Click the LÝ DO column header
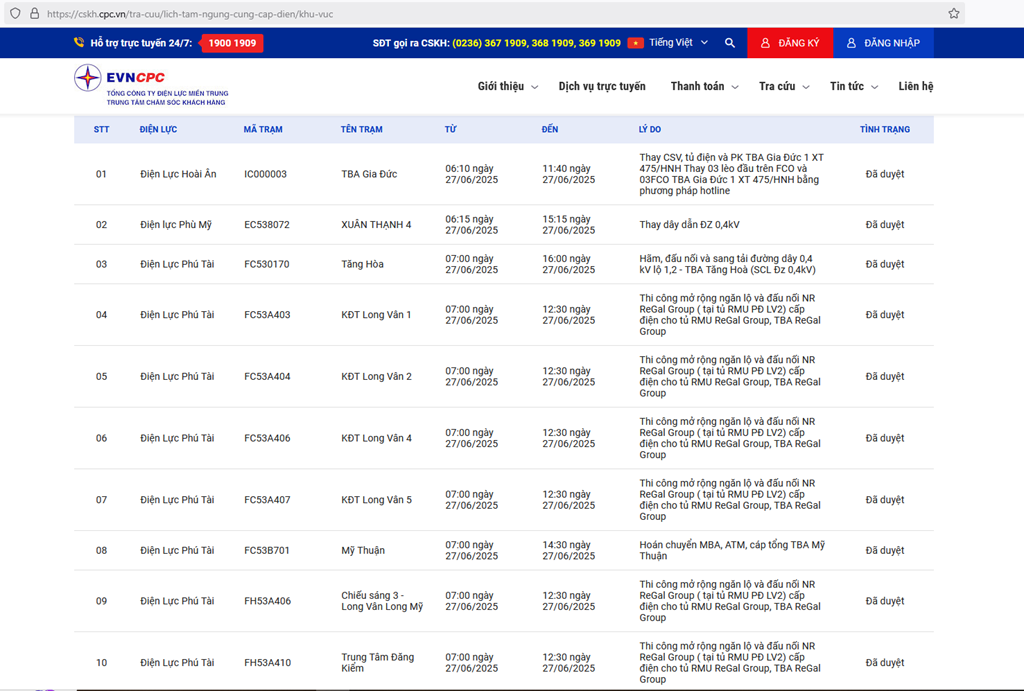 point(650,129)
